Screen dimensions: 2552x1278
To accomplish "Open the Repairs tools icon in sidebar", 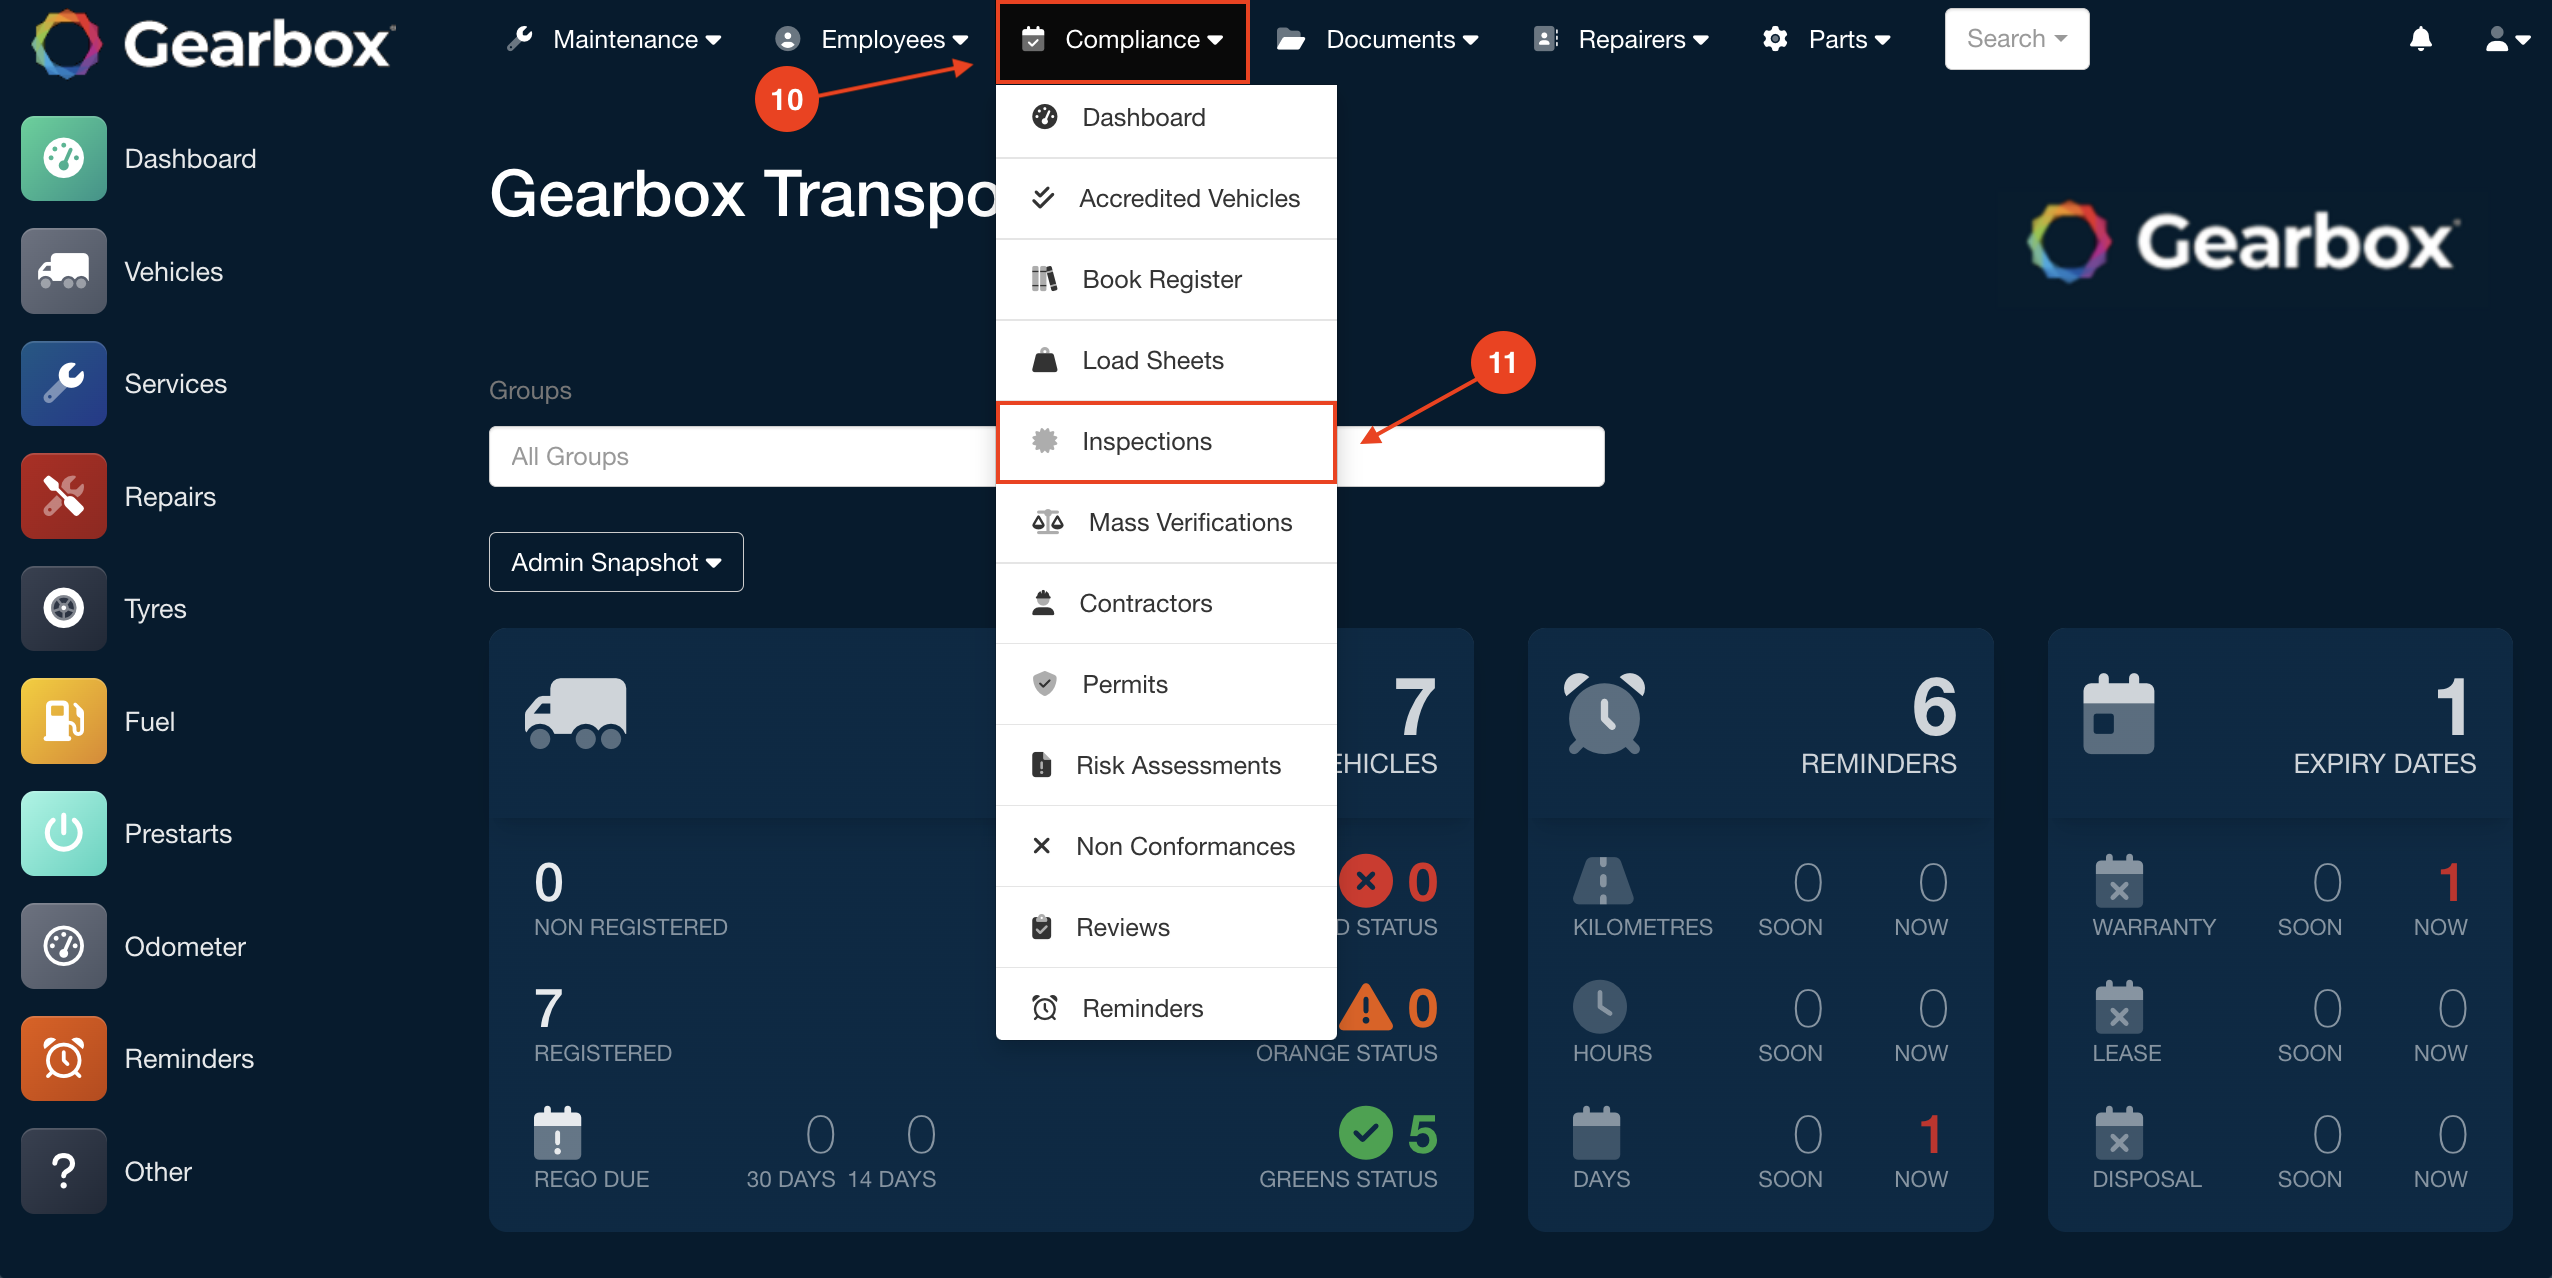I will pos(64,496).
